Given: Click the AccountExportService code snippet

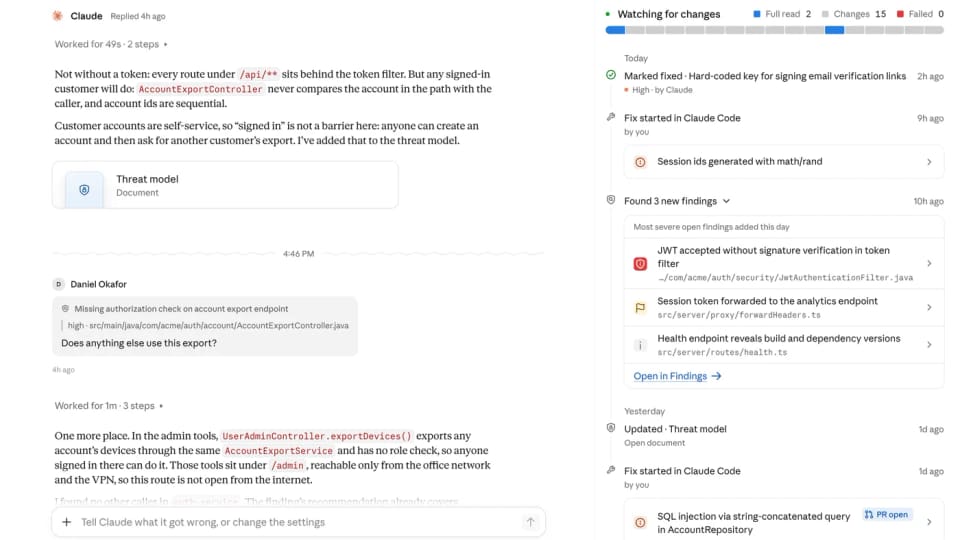Looking at the screenshot, I should coord(279,451).
